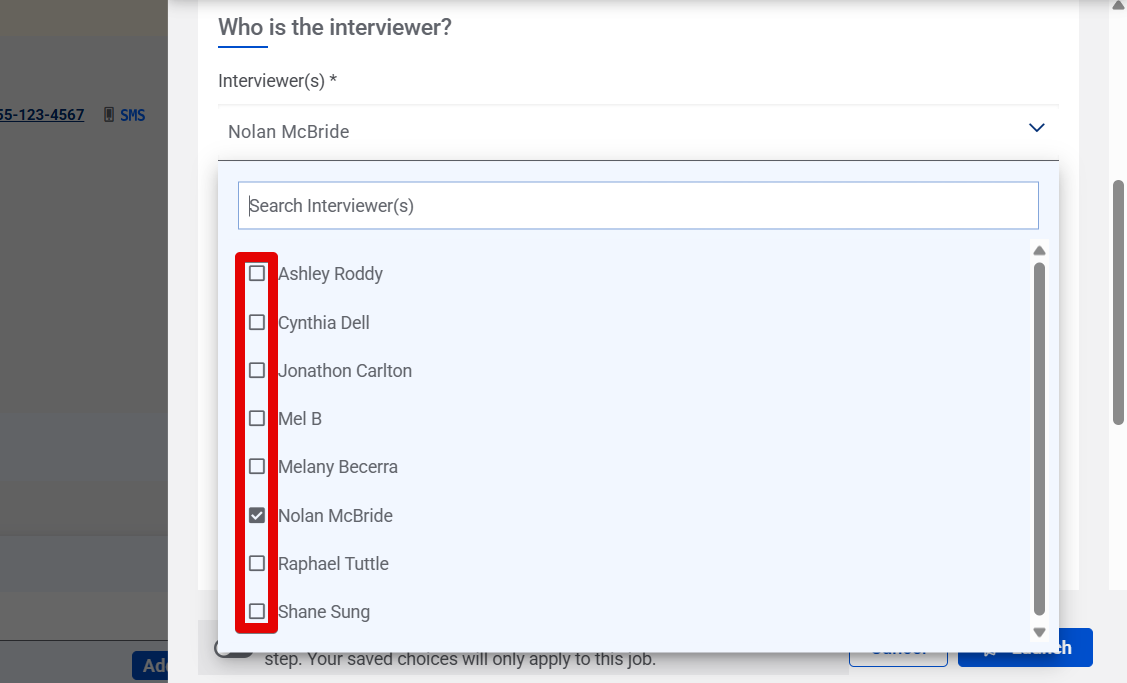Check the box beside Raphael Tuttle

coord(257,562)
